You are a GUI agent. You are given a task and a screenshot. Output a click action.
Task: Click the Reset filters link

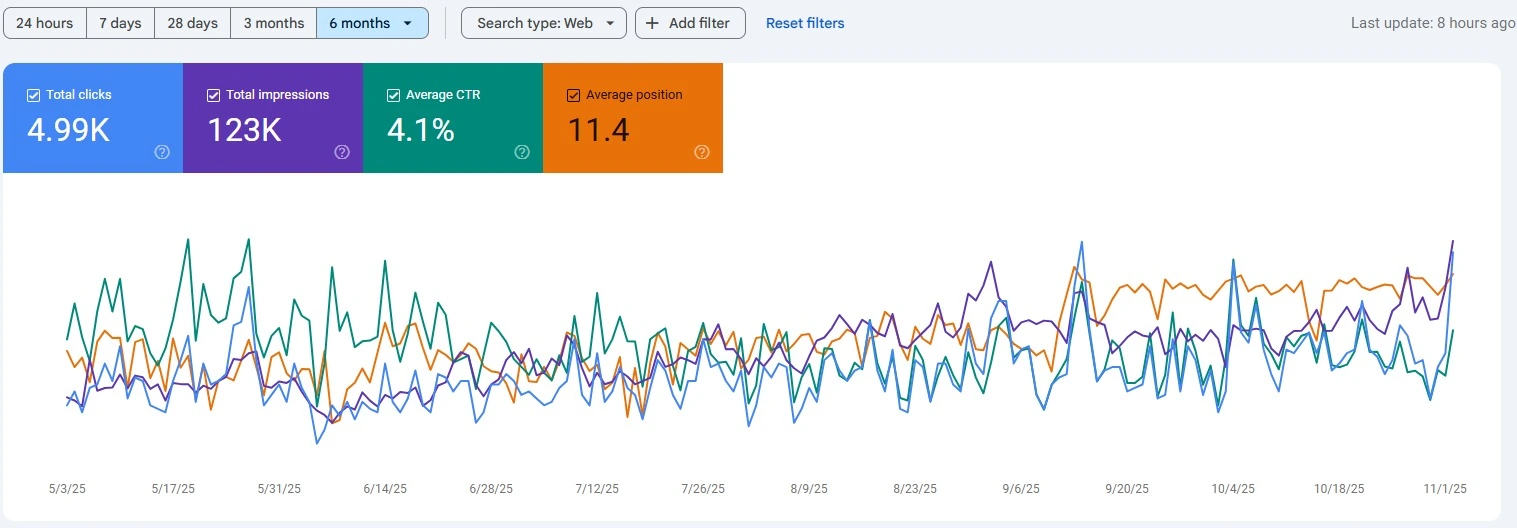[805, 23]
